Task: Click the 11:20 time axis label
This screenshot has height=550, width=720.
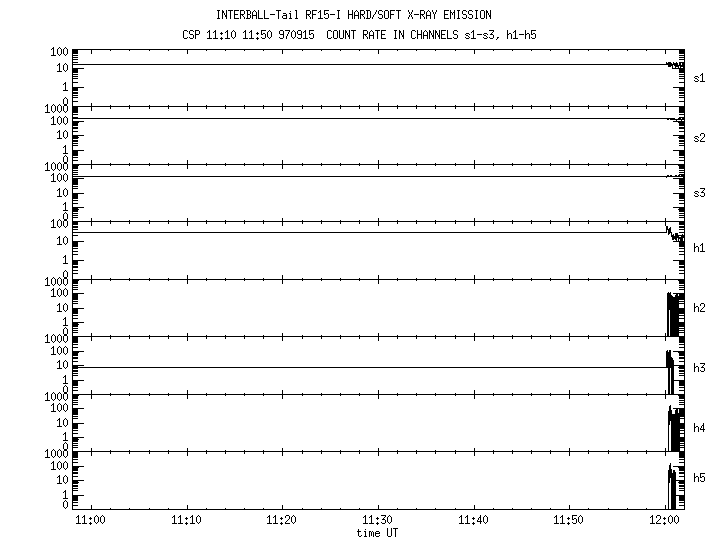Action: [x=281, y=520]
